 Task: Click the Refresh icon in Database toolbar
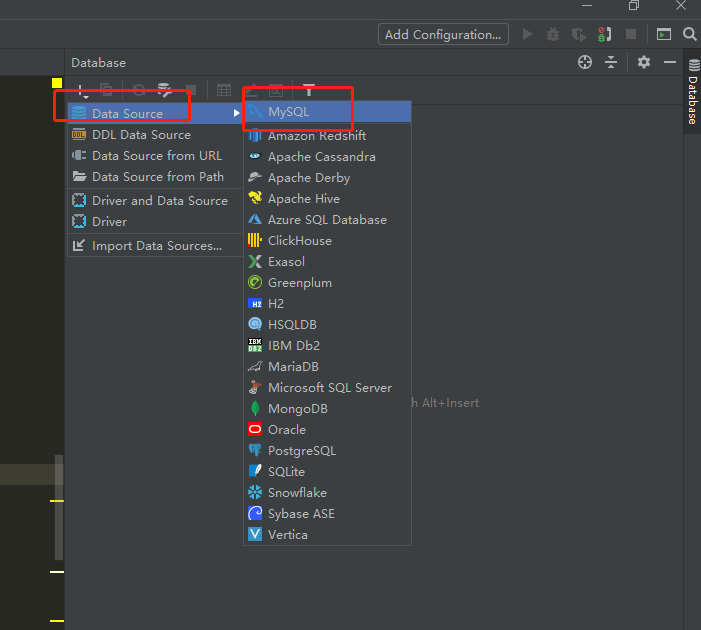pos(139,90)
